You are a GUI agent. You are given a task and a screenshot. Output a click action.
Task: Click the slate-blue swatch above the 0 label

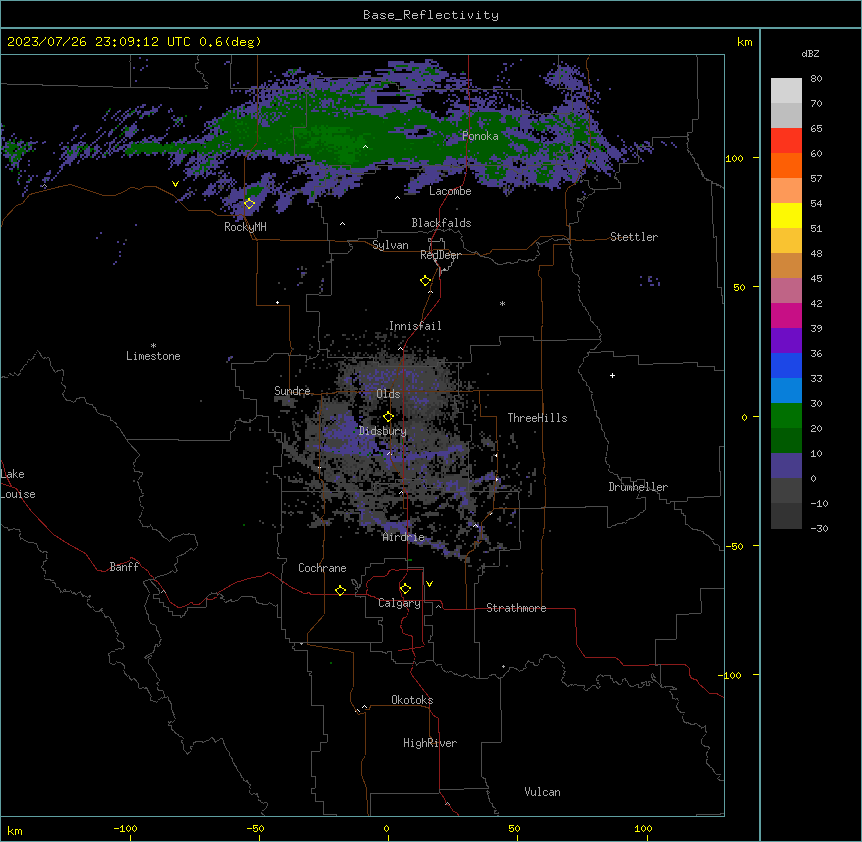[x=786, y=466]
